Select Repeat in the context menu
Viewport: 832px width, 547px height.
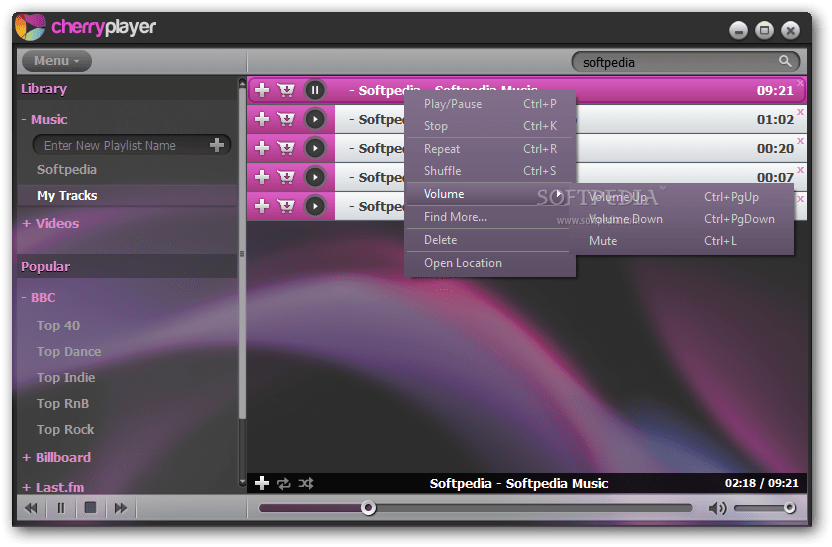[x=490, y=149]
